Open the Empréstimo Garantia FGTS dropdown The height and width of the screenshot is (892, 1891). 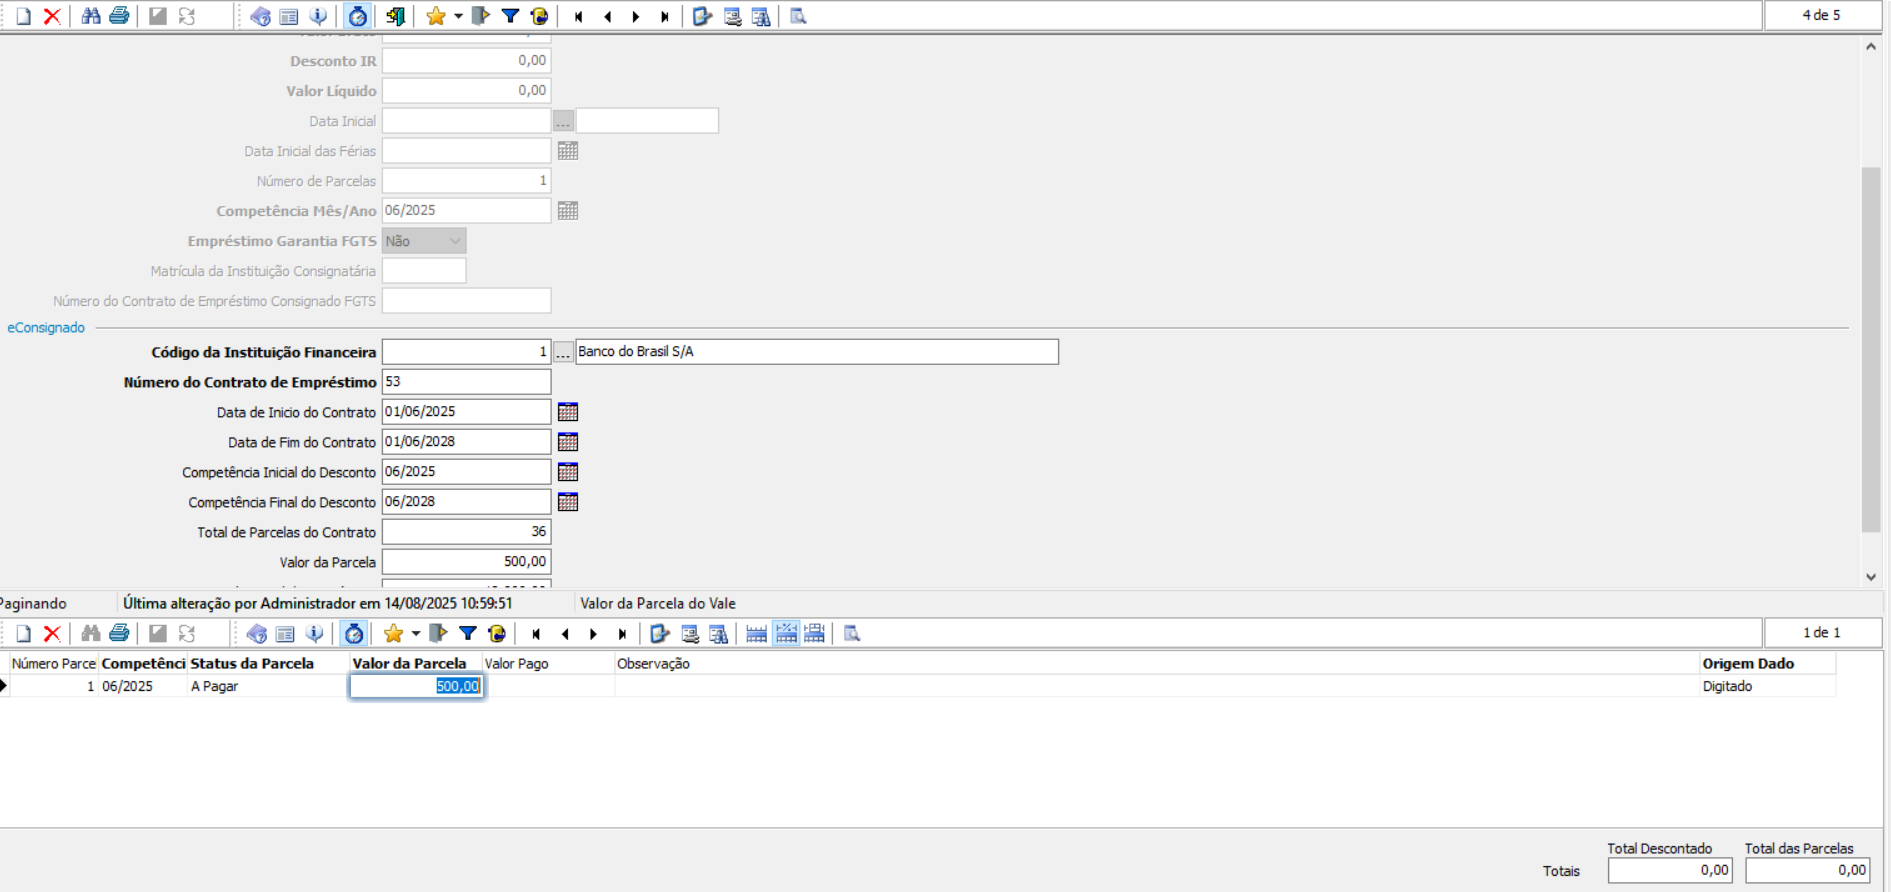click(x=424, y=241)
